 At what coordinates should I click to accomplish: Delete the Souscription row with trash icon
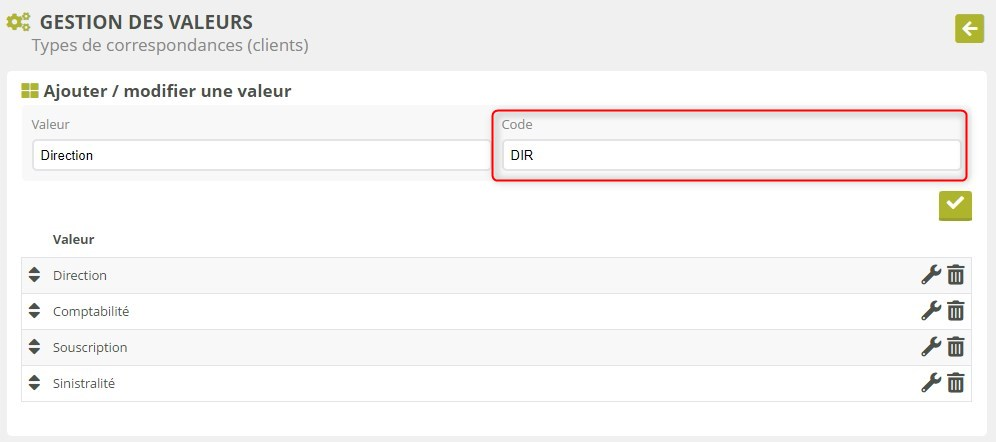[956, 347]
